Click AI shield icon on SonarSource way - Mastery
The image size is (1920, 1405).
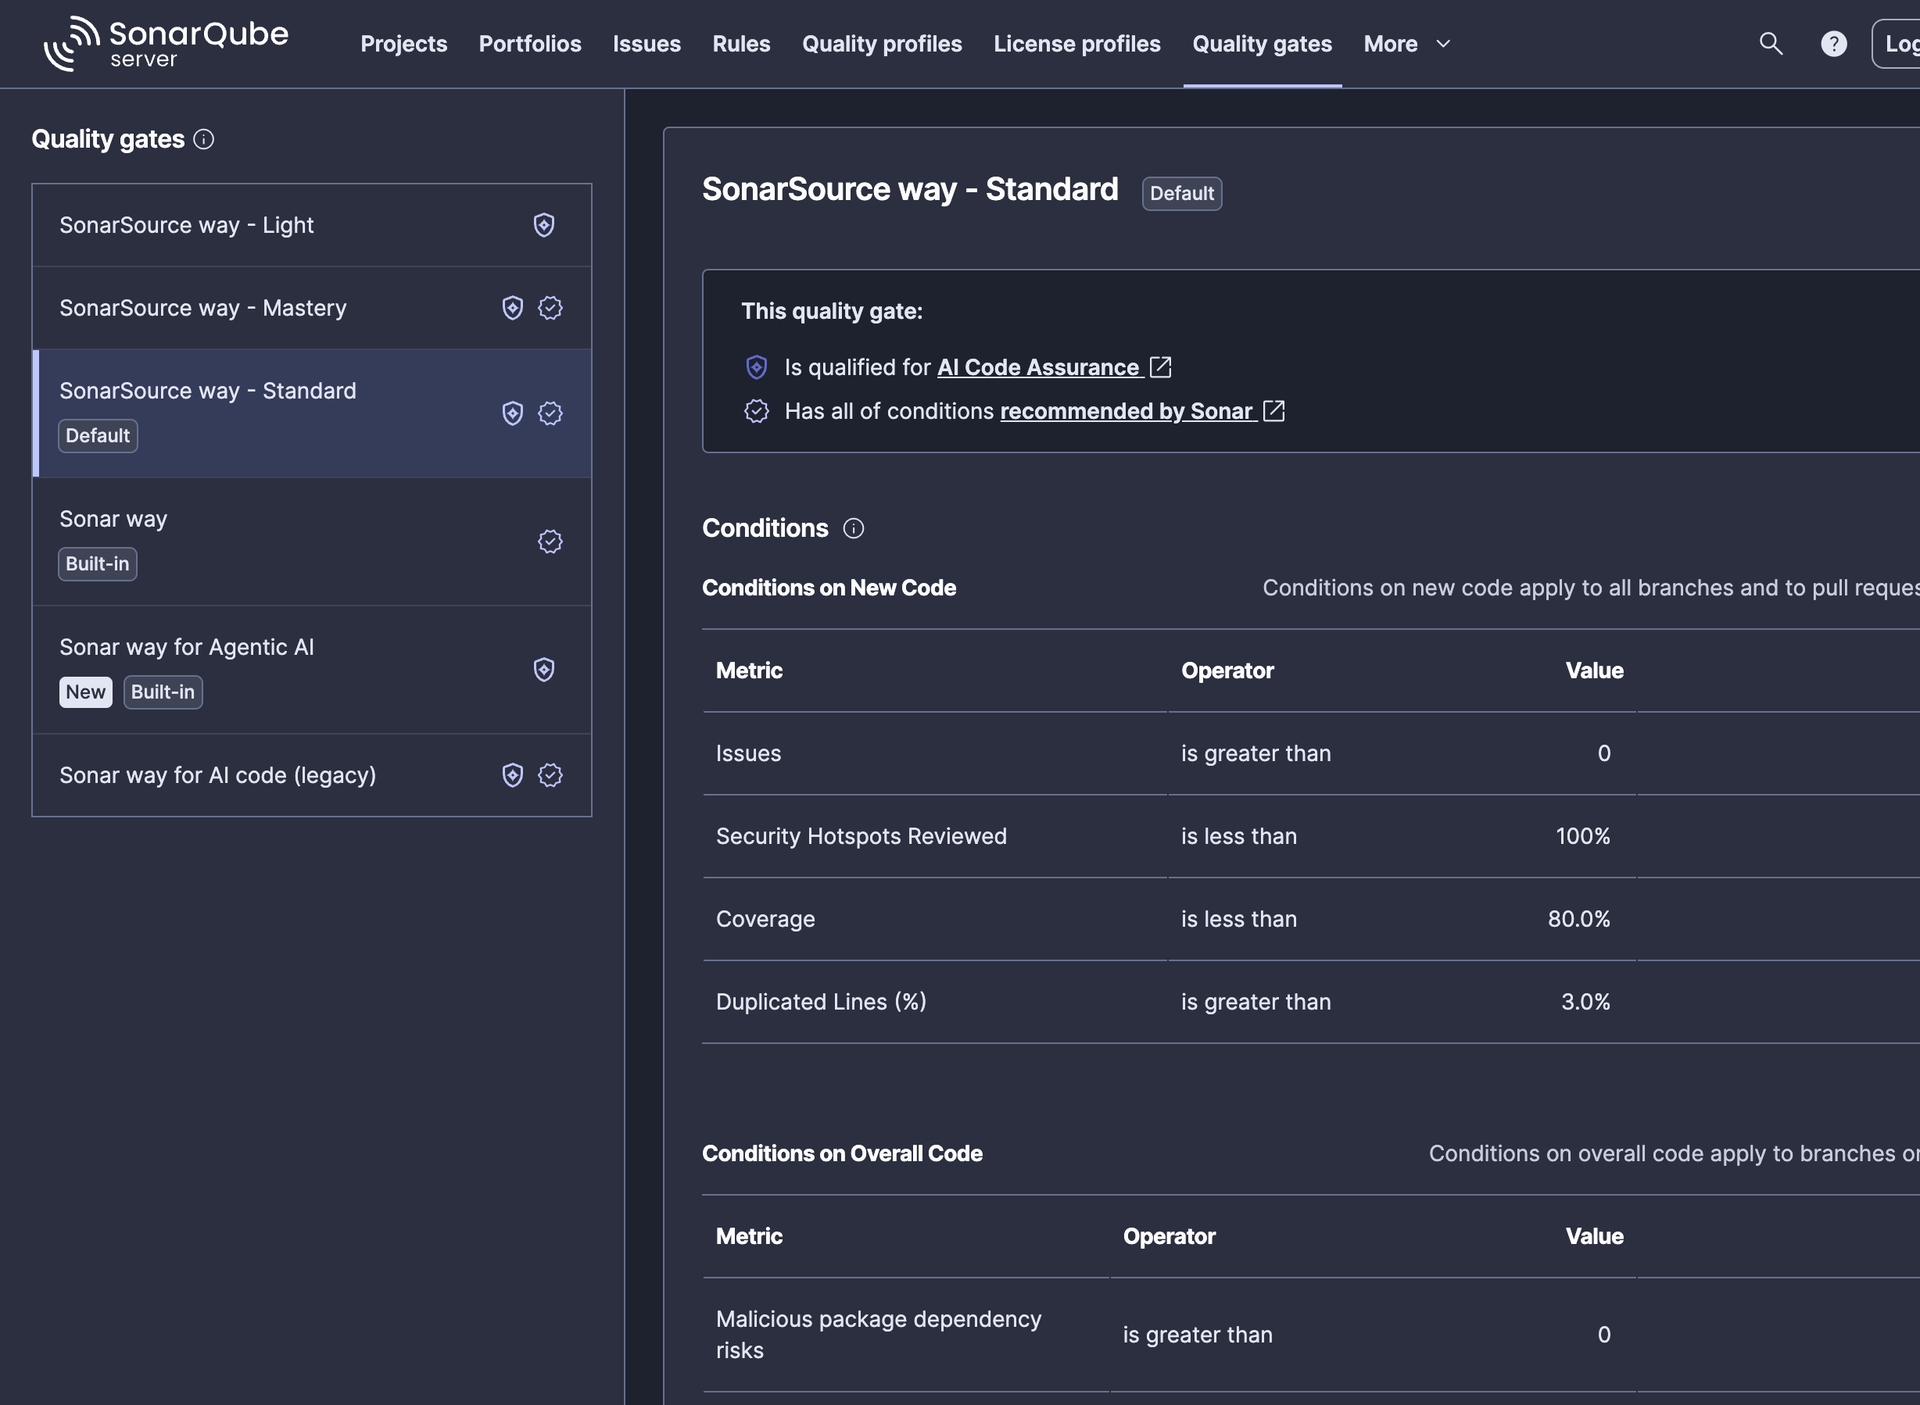513,308
